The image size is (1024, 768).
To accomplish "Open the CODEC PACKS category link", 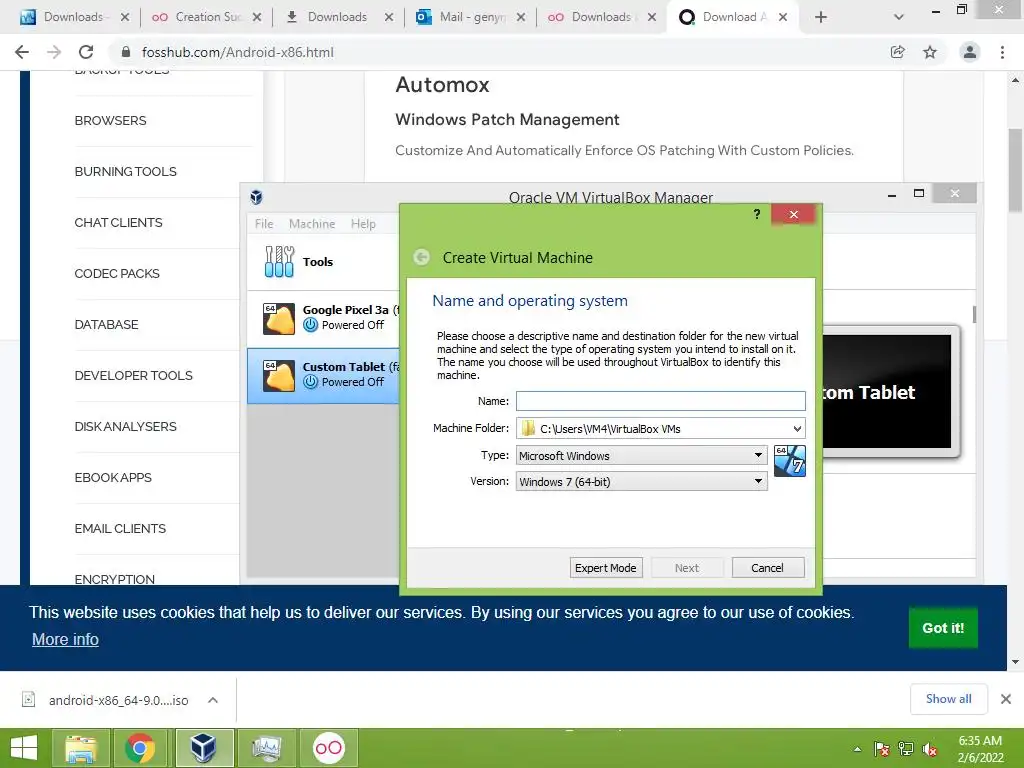I will (x=117, y=273).
